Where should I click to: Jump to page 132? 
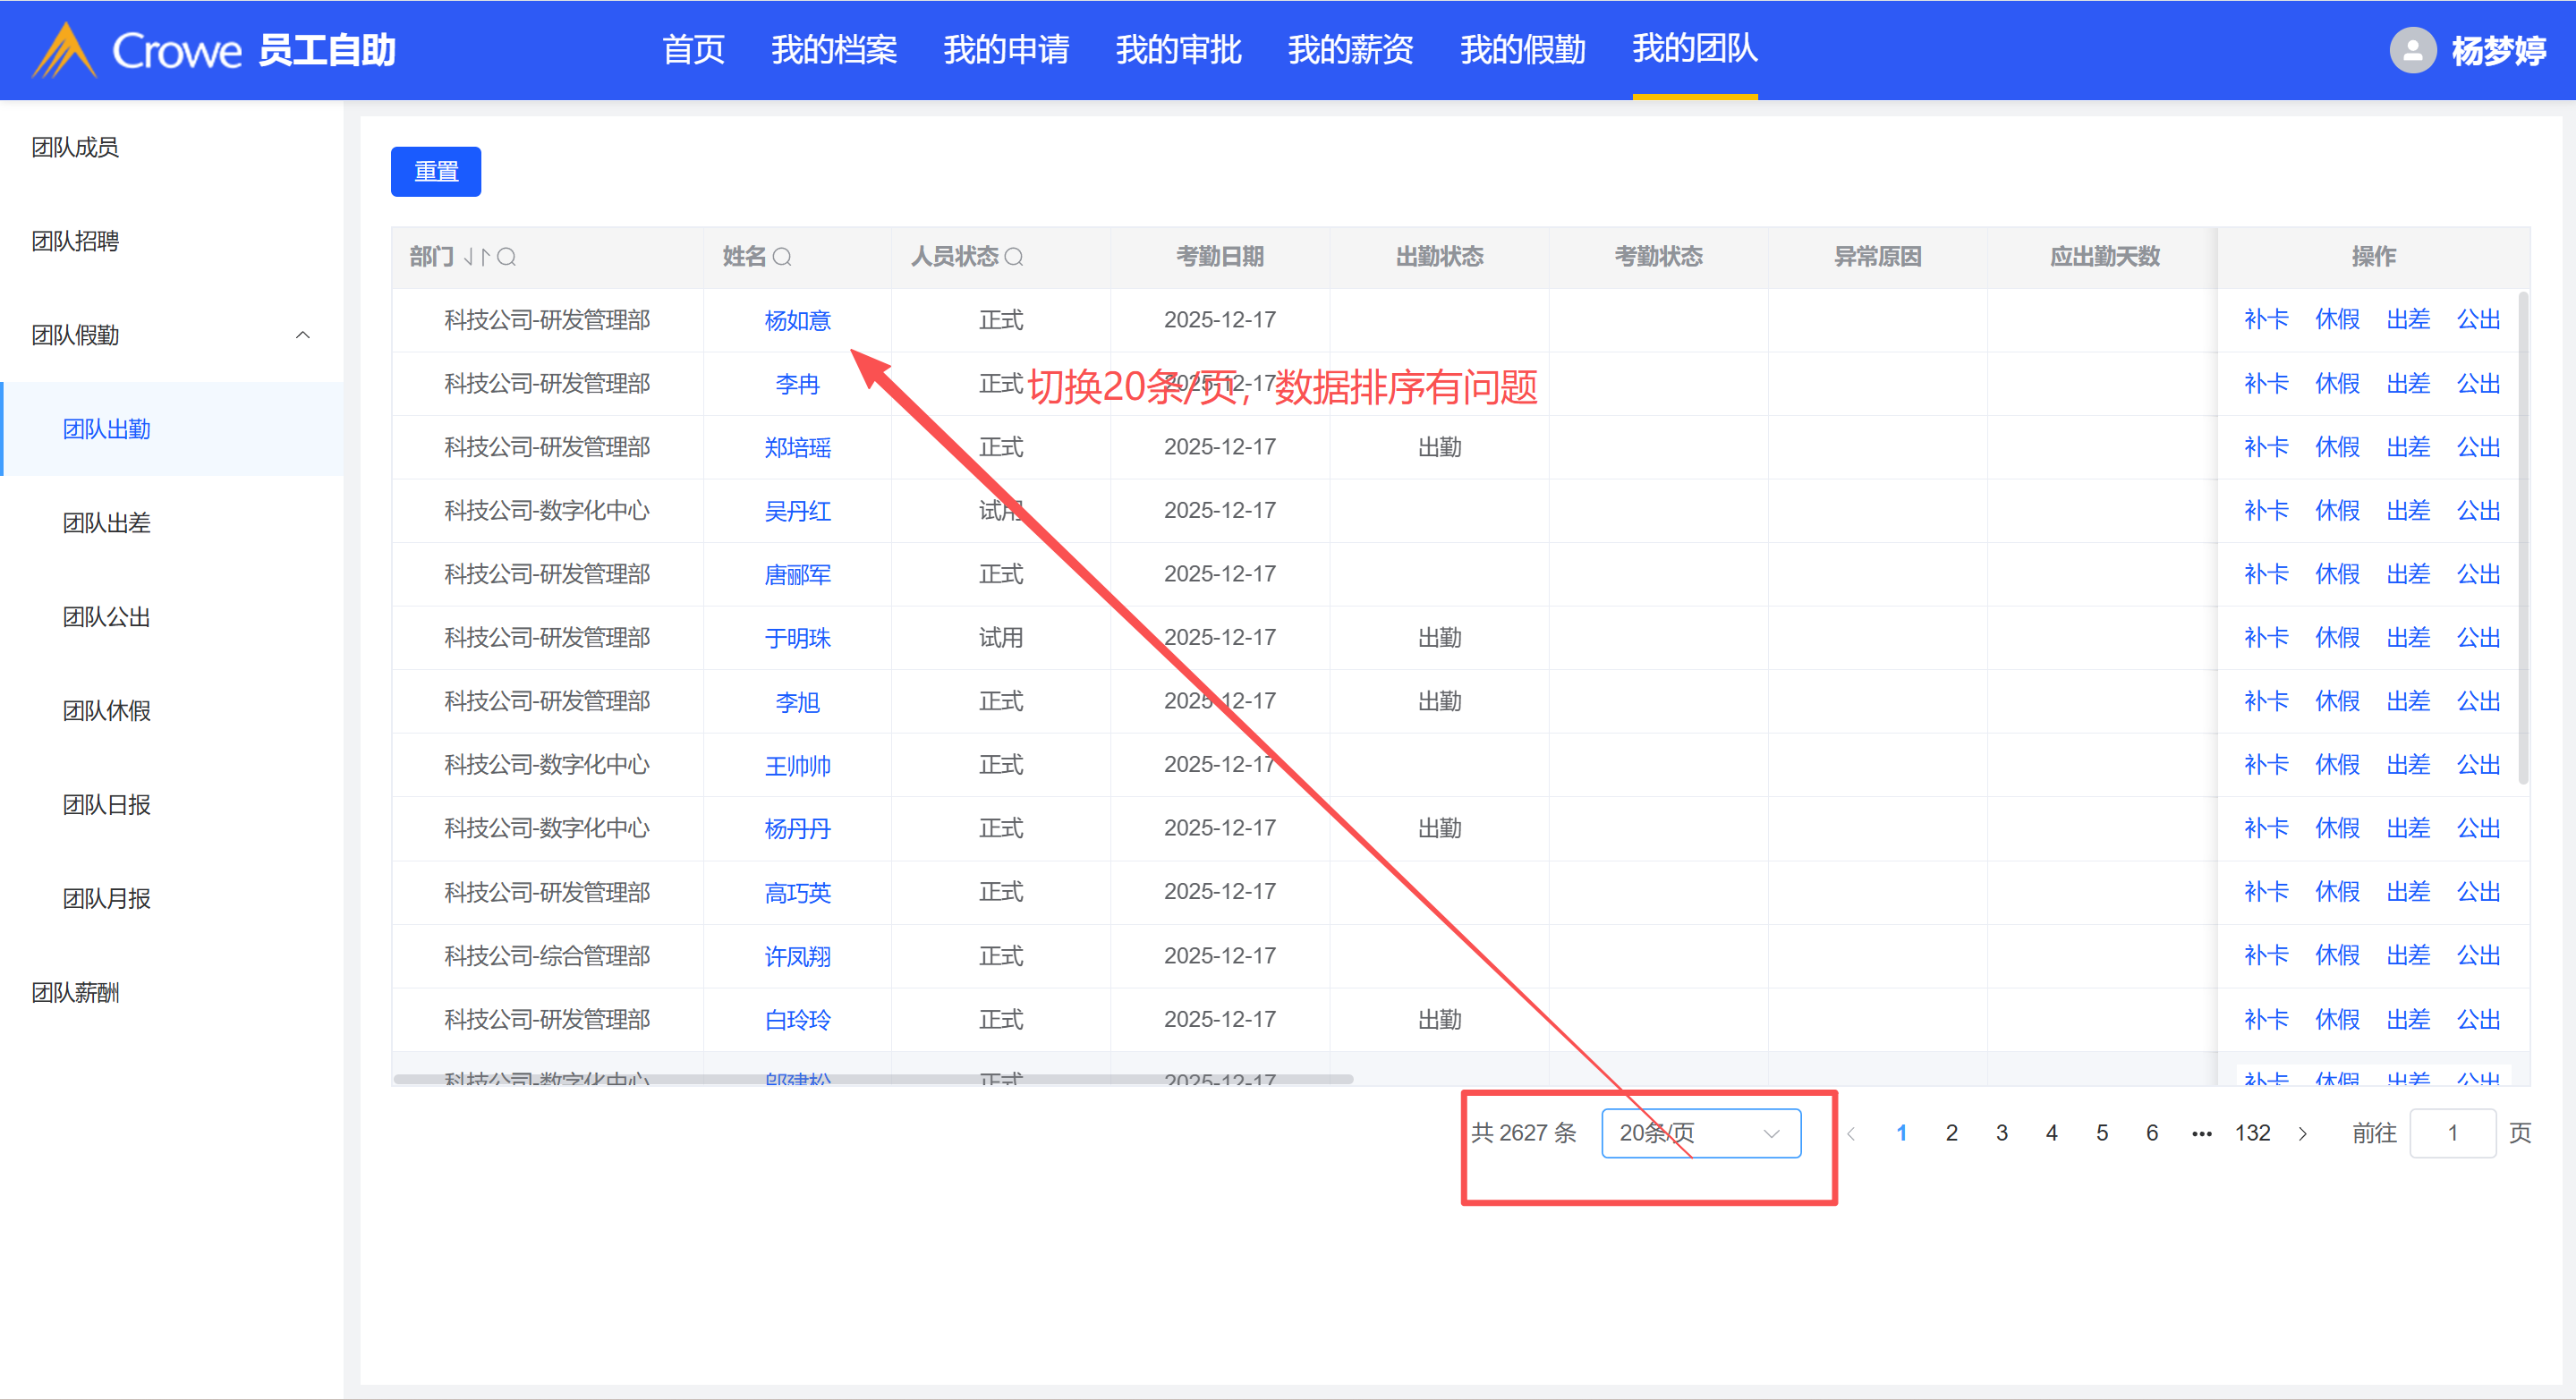pos(2252,1133)
